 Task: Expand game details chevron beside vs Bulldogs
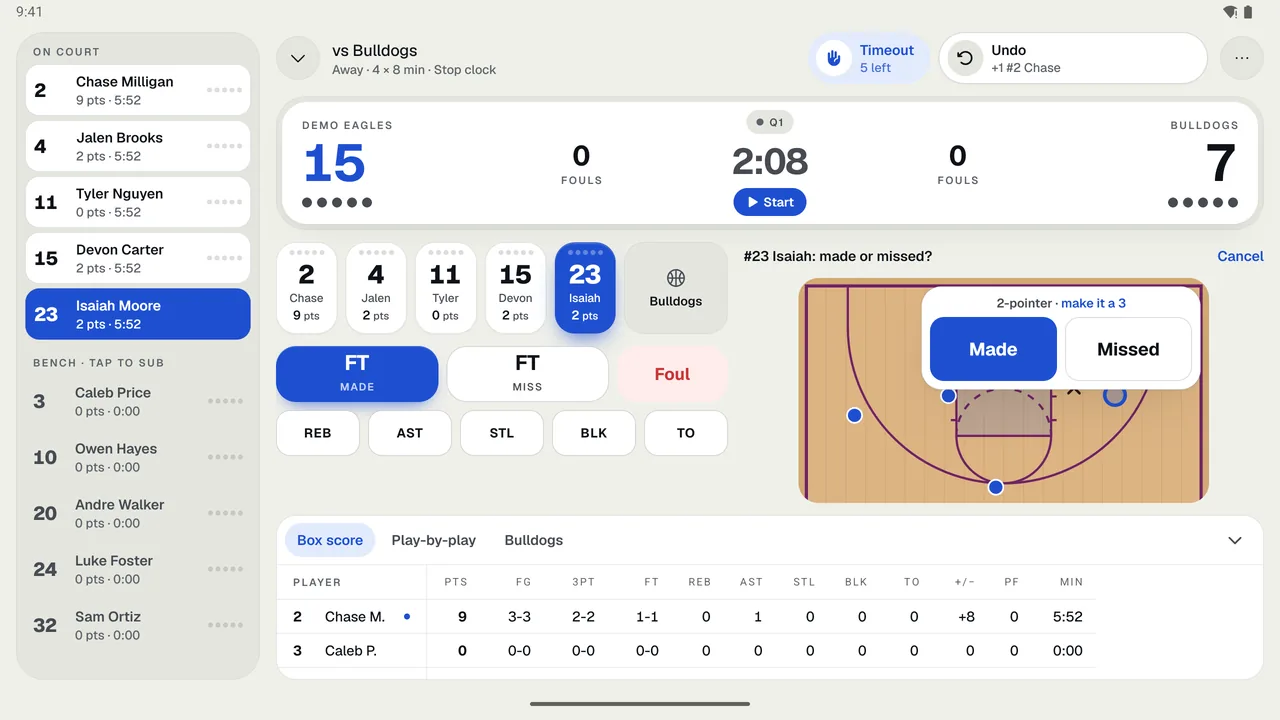(298, 58)
